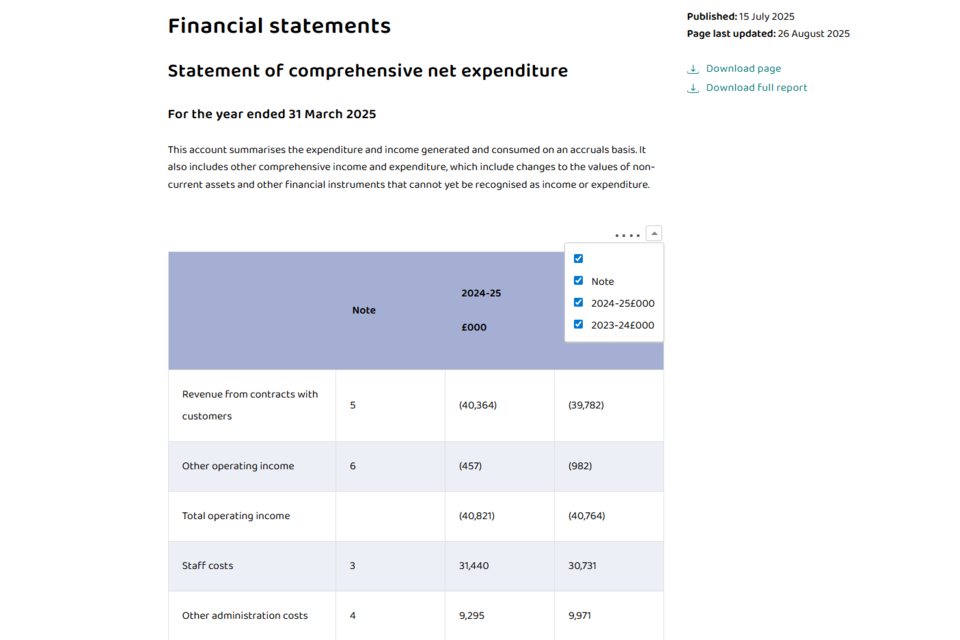Click the Note column header
The image size is (960, 640).
pyautogui.click(x=364, y=310)
